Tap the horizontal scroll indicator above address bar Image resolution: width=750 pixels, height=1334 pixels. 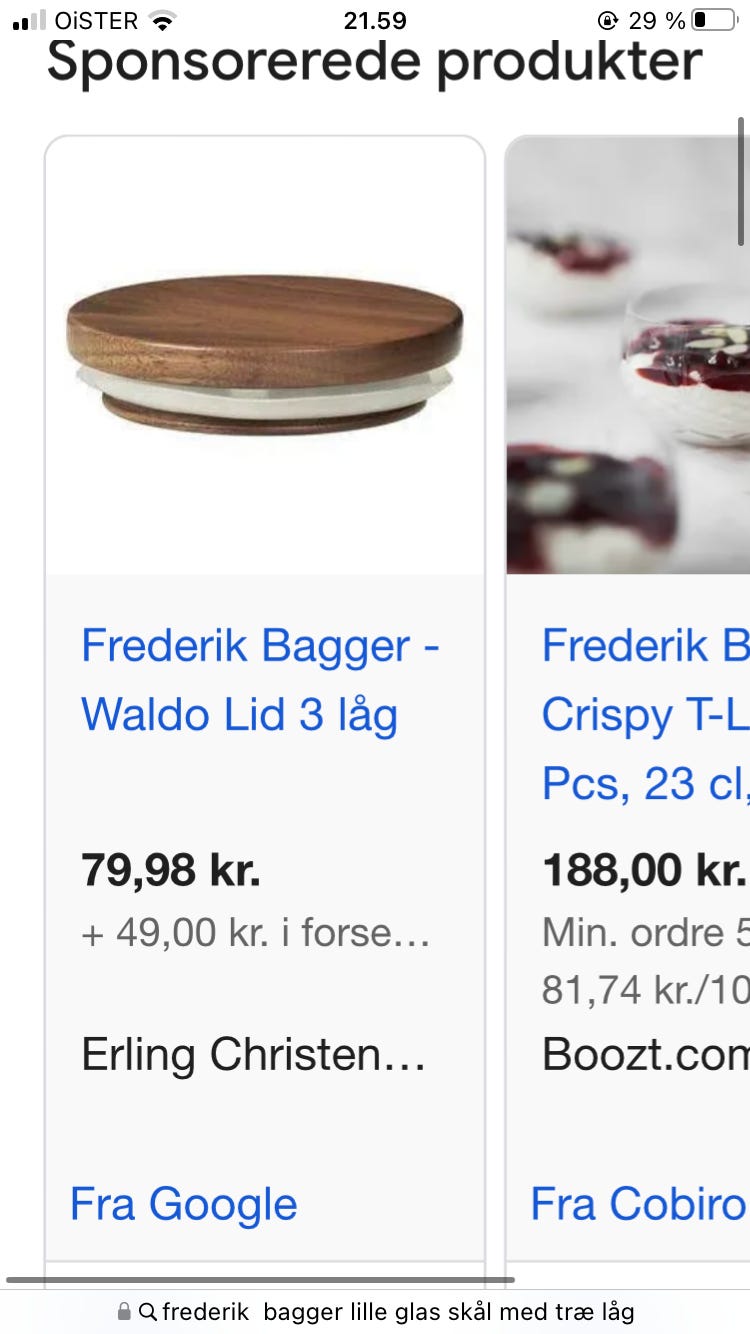click(260, 1280)
